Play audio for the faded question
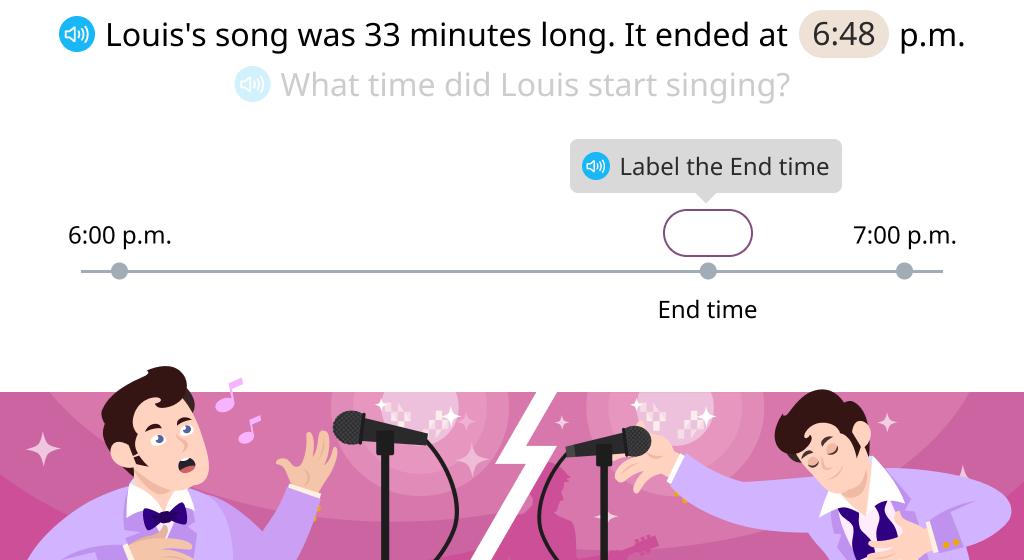Image resolution: width=1024 pixels, height=560 pixels. pos(252,84)
